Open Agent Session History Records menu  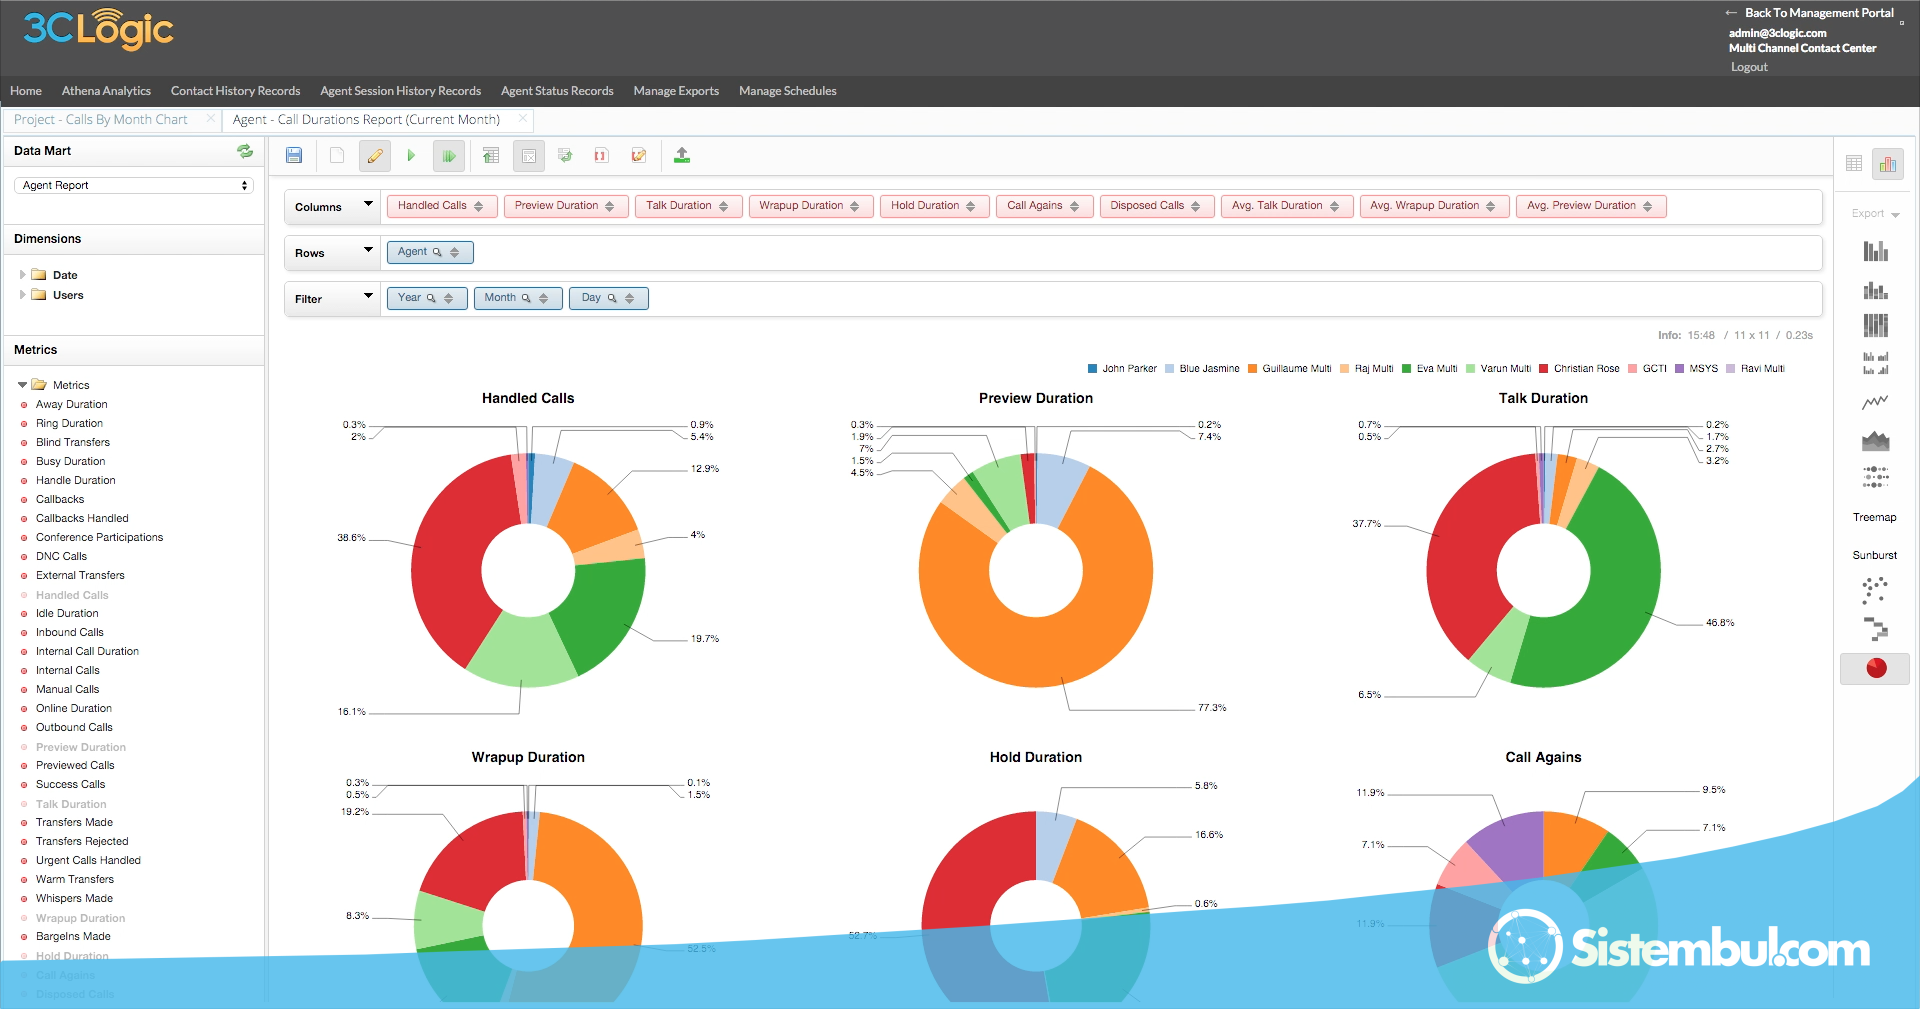pos(400,91)
